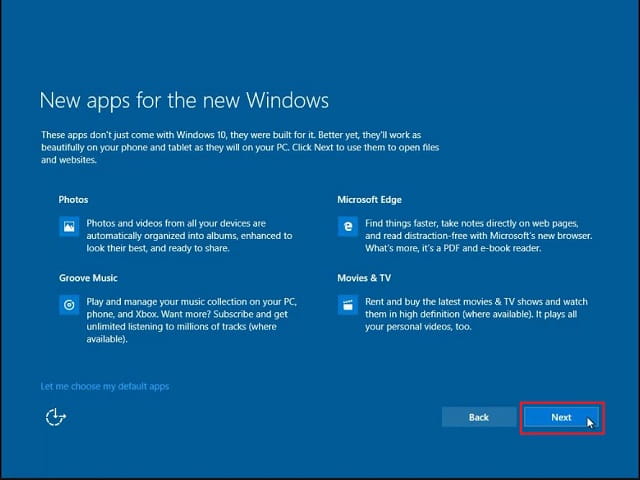Viewport: 640px width, 480px height.
Task: Go back with the Back button
Action: click(x=479, y=417)
